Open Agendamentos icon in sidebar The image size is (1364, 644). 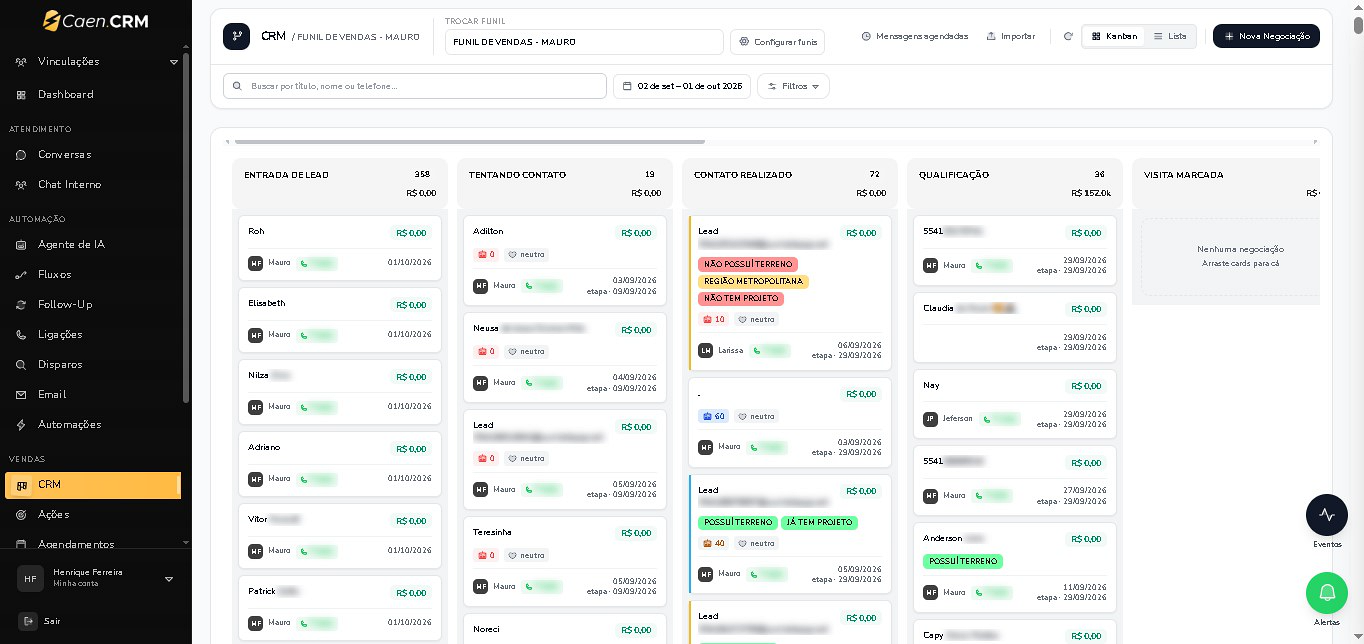21,545
